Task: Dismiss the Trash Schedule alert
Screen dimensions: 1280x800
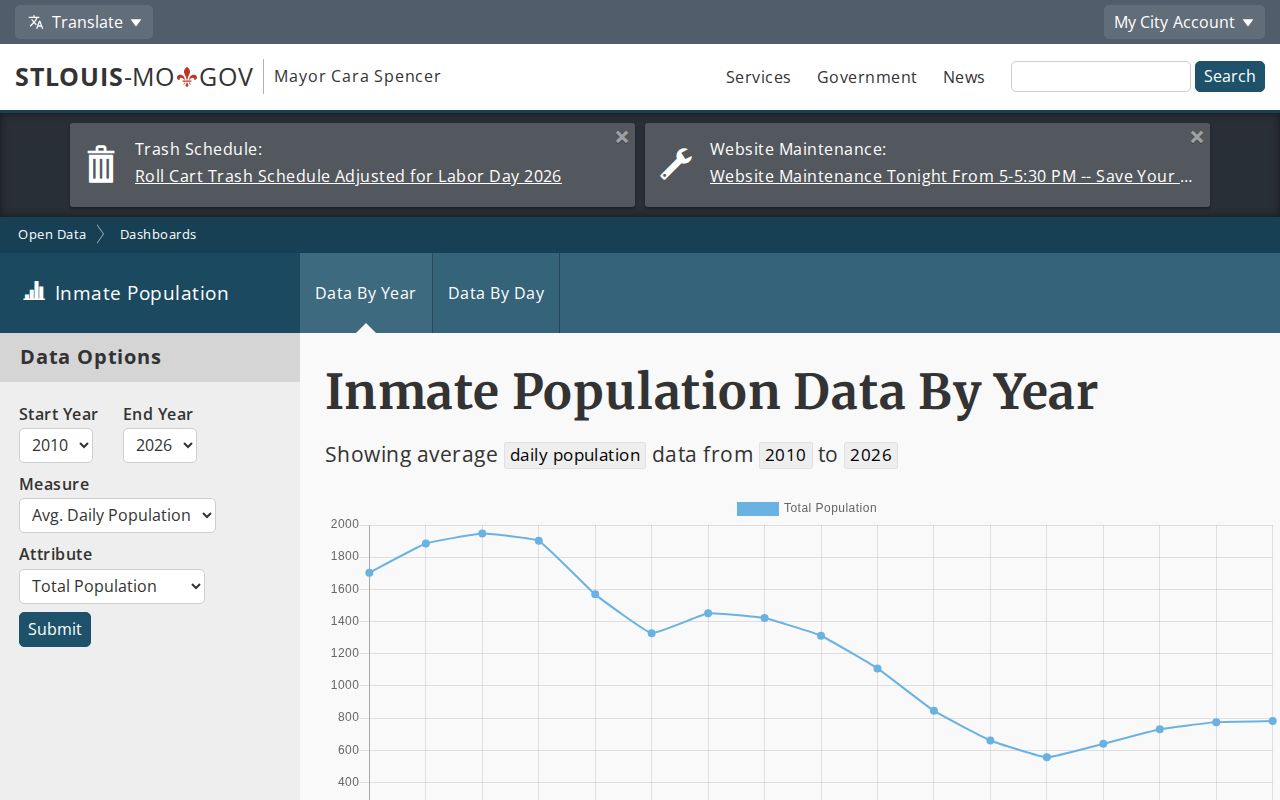Action: (622, 137)
